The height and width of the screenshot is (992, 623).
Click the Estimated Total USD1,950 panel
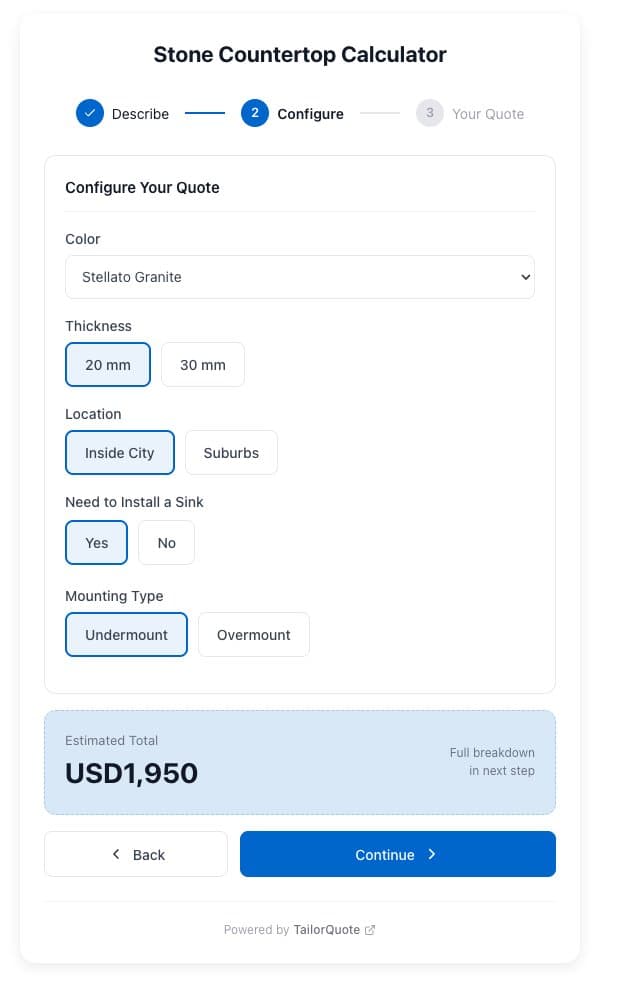tap(300, 762)
